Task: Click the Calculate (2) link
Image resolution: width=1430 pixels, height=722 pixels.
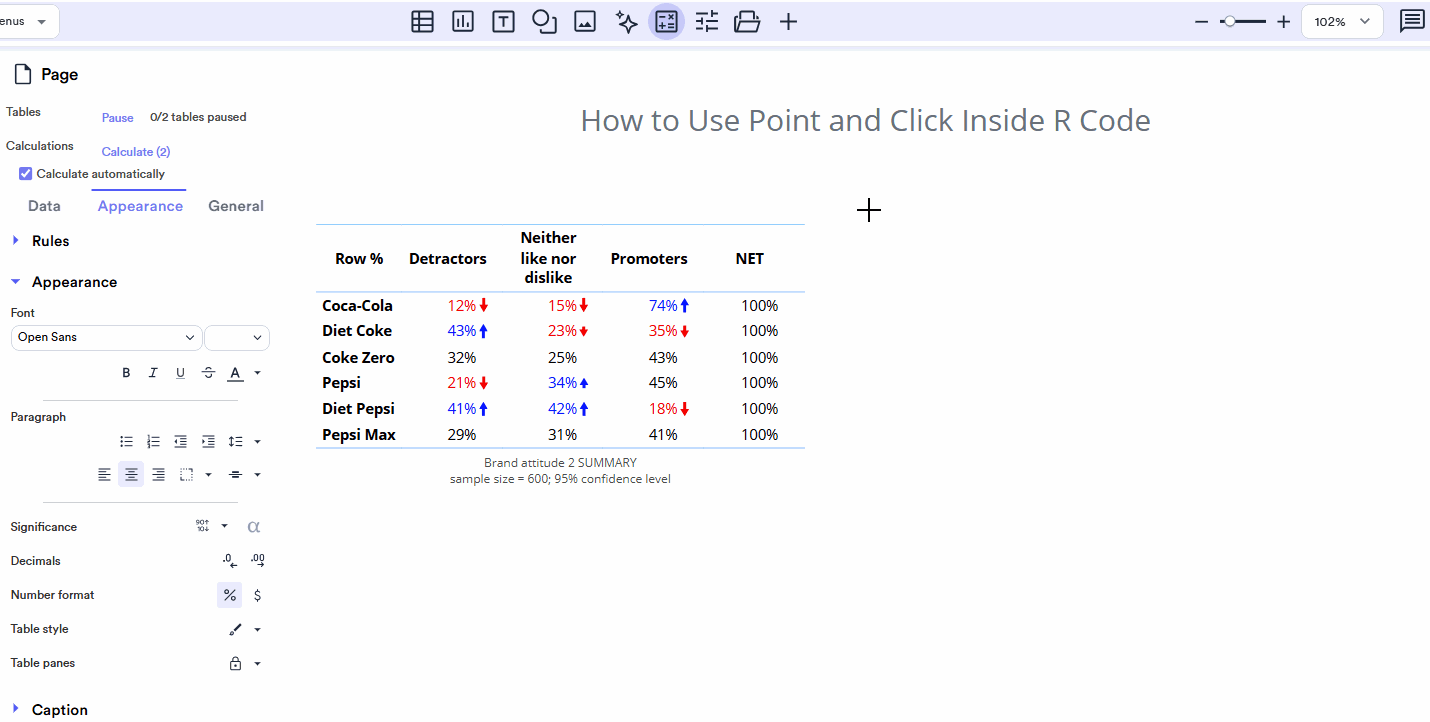Action: point(135,152)
